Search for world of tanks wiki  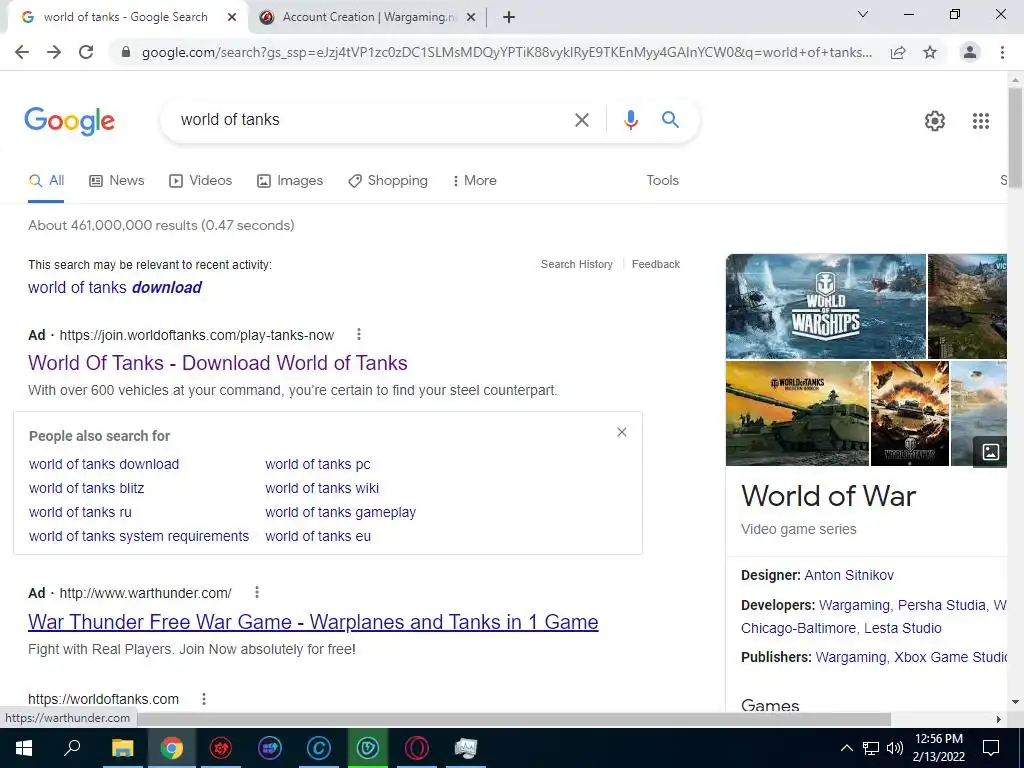pos(322,488)
